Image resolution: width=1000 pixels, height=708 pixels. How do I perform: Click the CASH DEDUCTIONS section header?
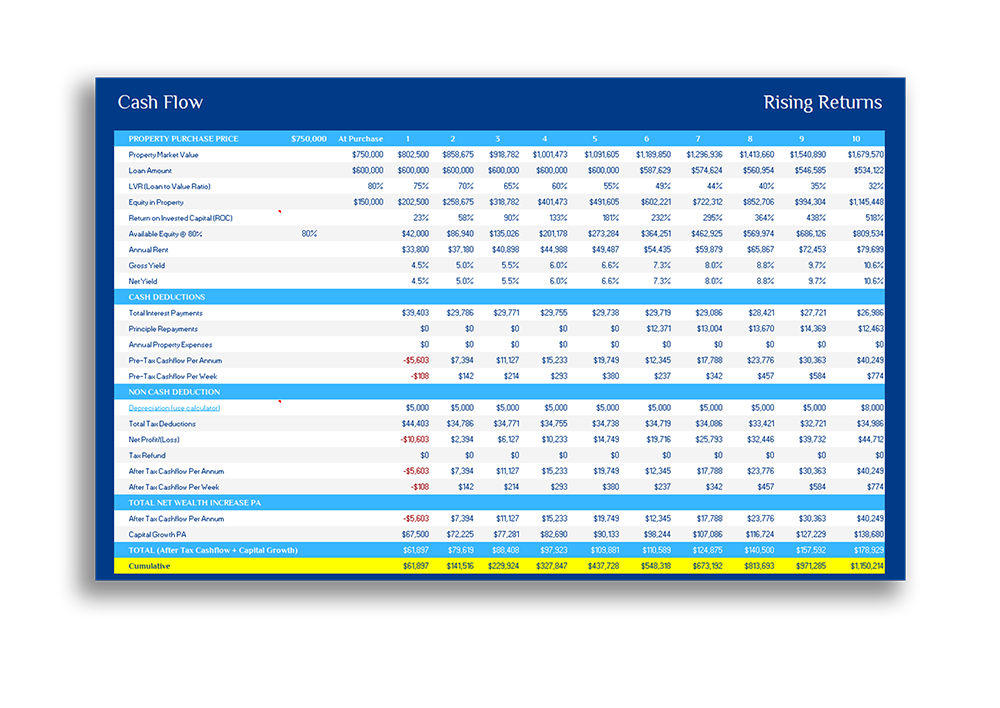167,297
